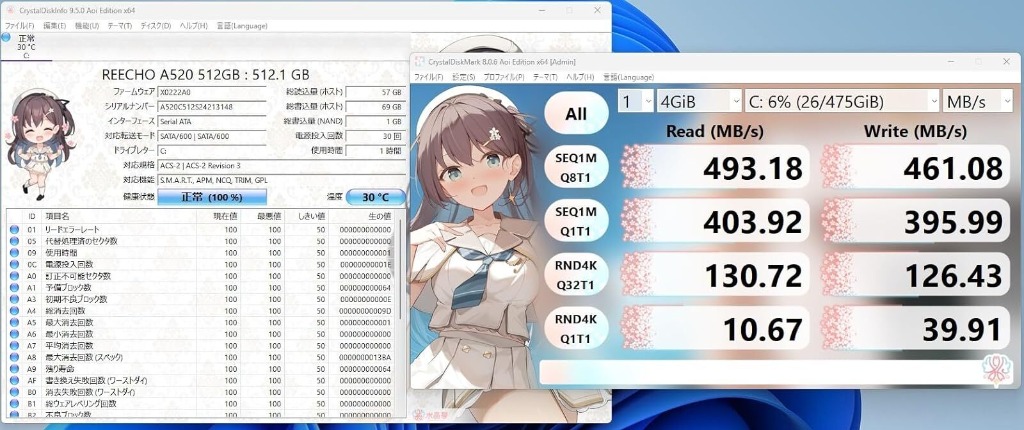Click the chibi character image in CrystalDiskInfo

coord(40,144)
